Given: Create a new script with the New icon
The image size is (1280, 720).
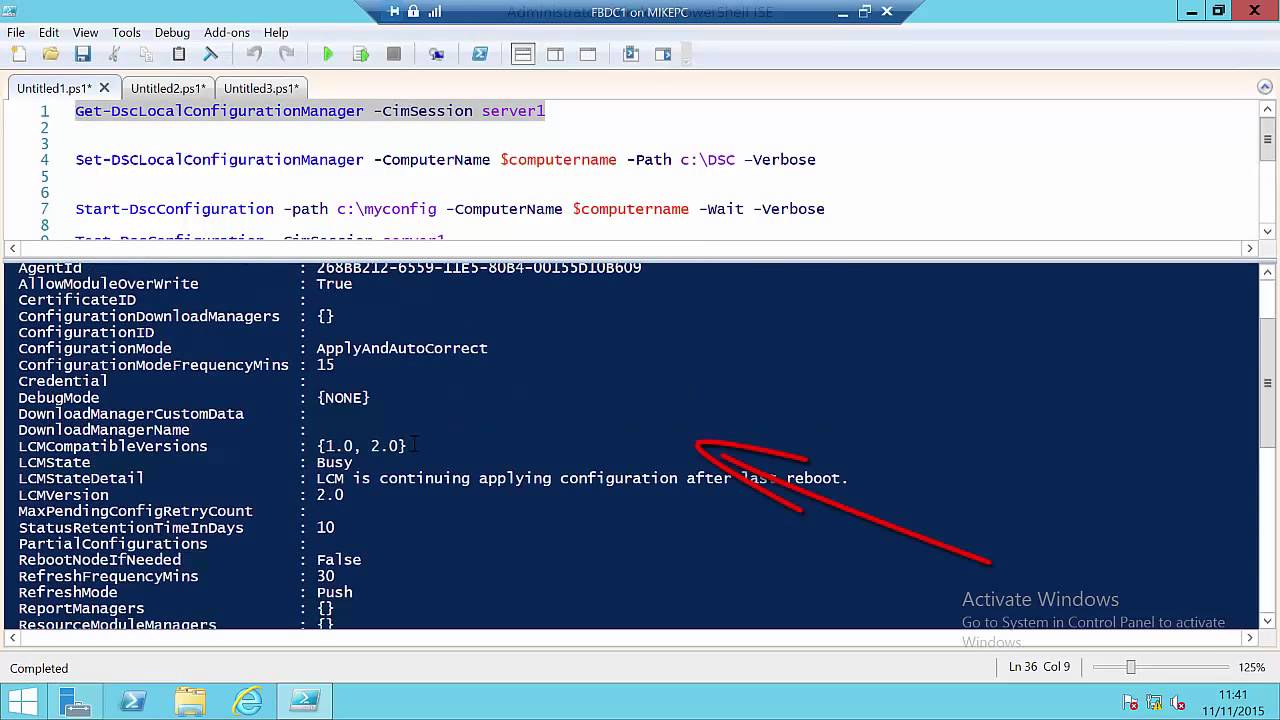Looking at the screenshot, I should pyautogui.click(x=18, y=54).
